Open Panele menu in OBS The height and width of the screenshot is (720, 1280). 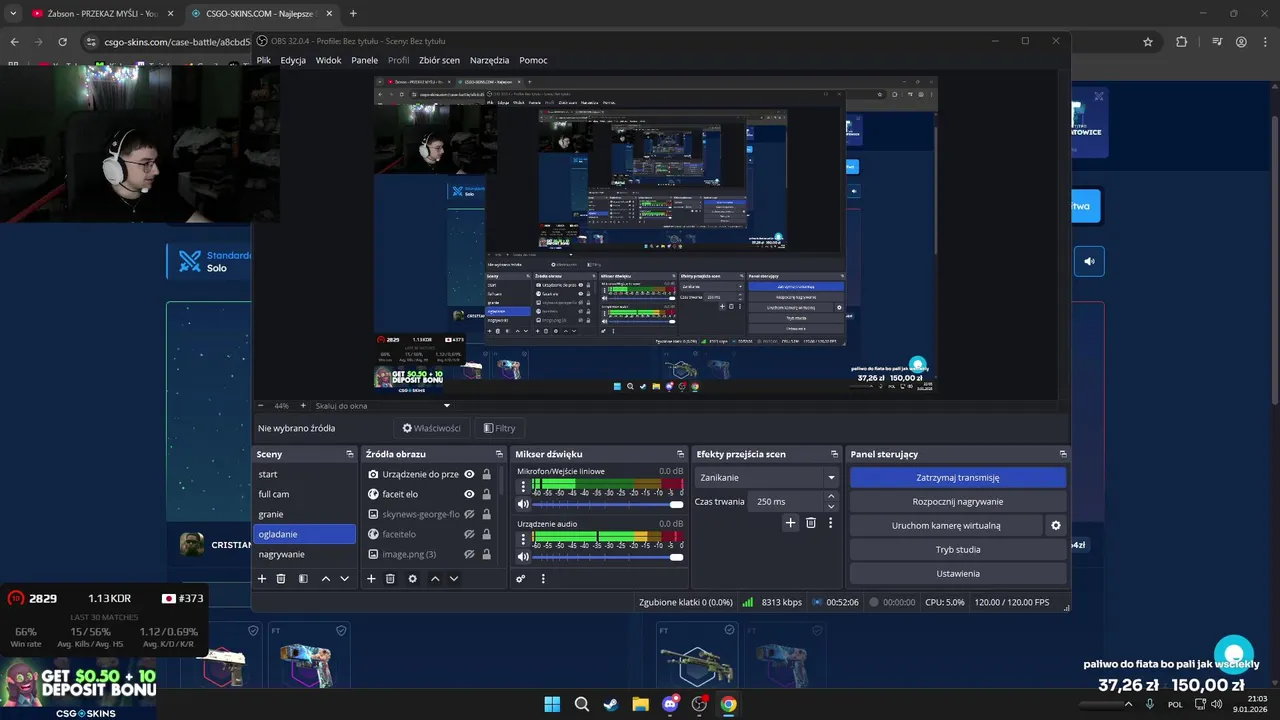click(x=364, y=60)
